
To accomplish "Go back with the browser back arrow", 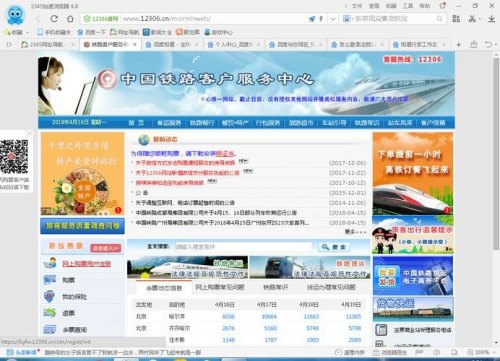I will (38, 19).
